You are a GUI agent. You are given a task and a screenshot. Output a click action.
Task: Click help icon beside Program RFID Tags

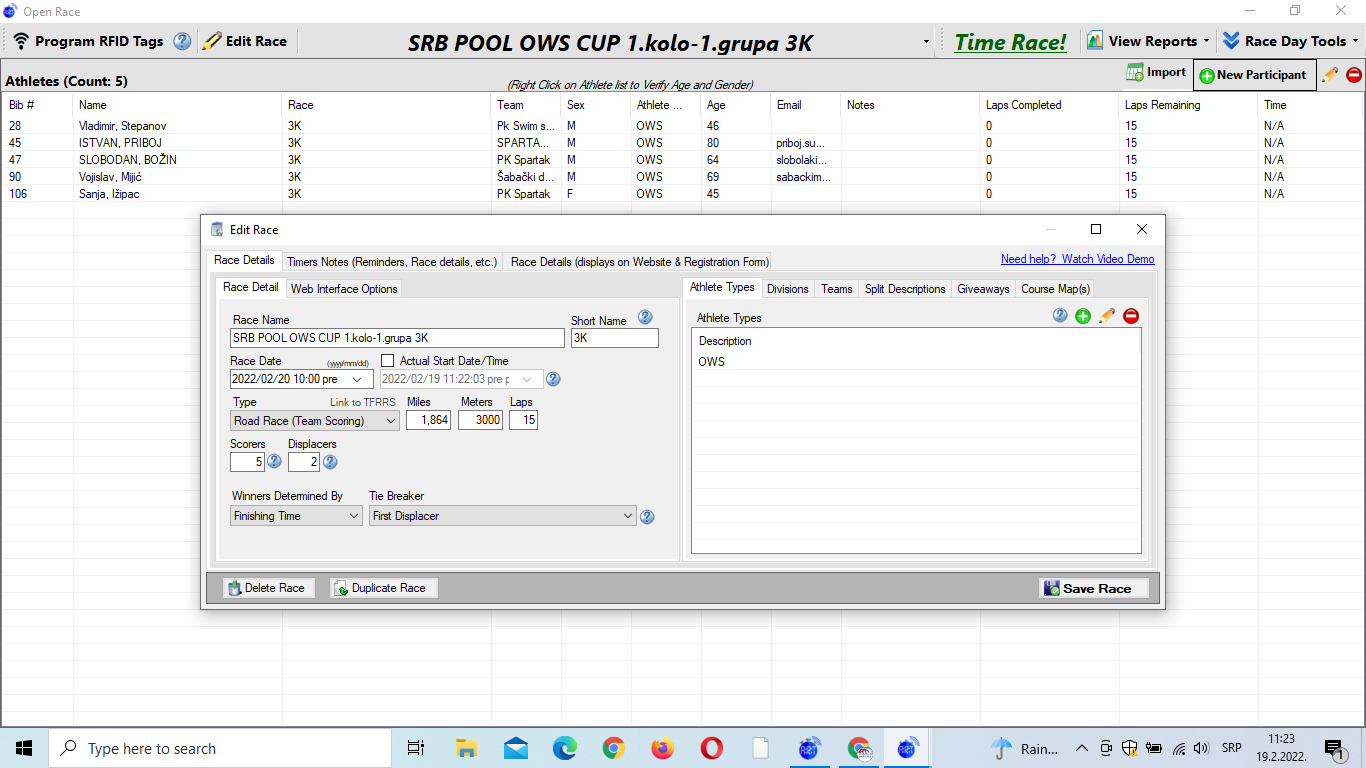tap(182, 41)
